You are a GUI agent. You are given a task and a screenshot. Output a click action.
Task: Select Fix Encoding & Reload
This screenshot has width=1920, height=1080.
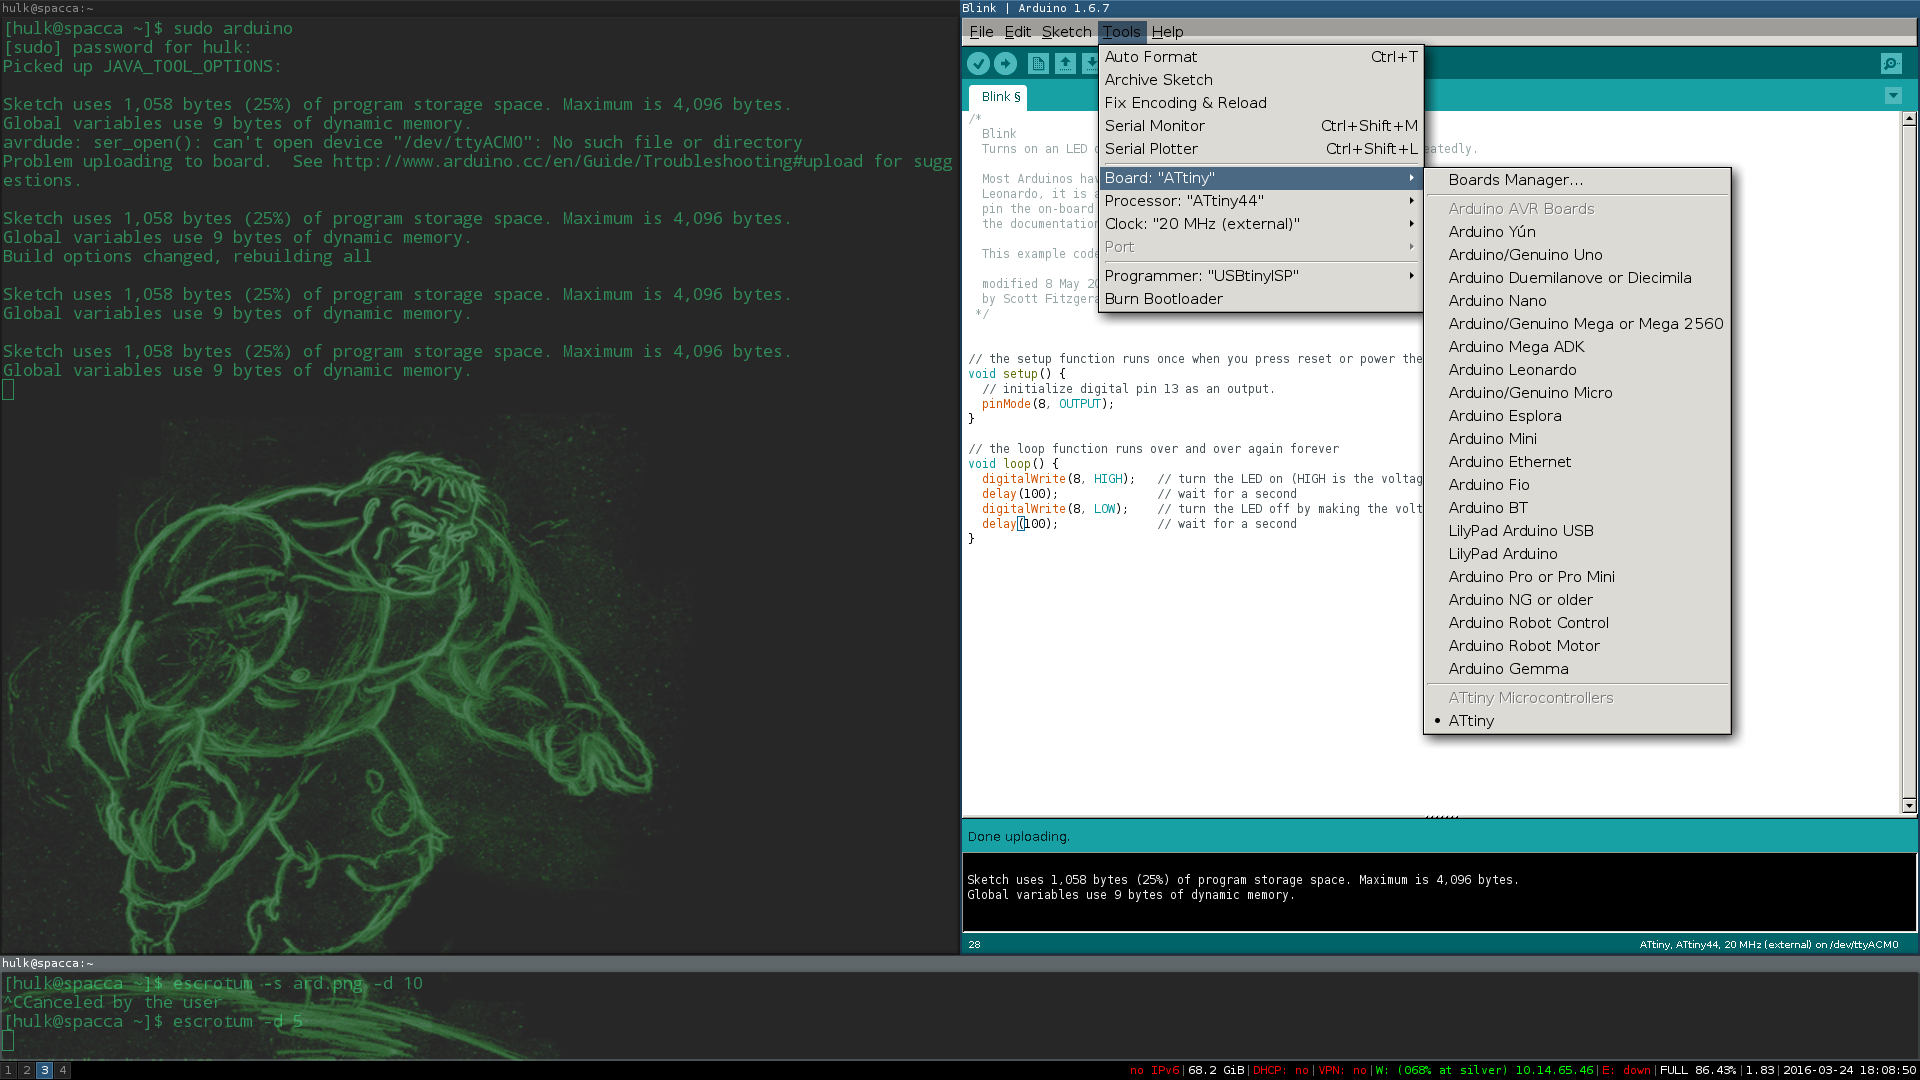(1260, 103)
